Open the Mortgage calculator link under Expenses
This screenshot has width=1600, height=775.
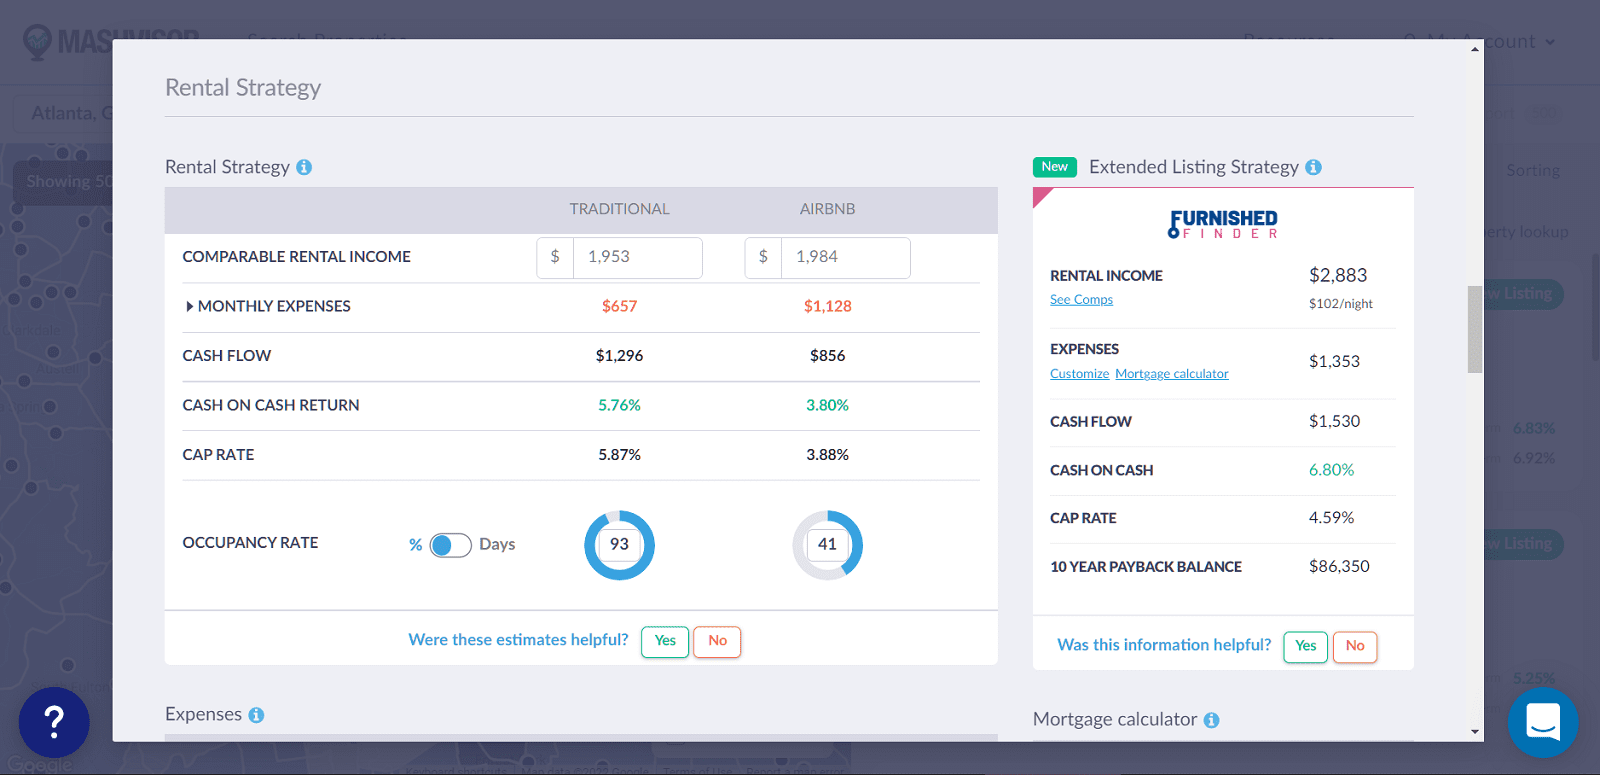click(1172, 374)
